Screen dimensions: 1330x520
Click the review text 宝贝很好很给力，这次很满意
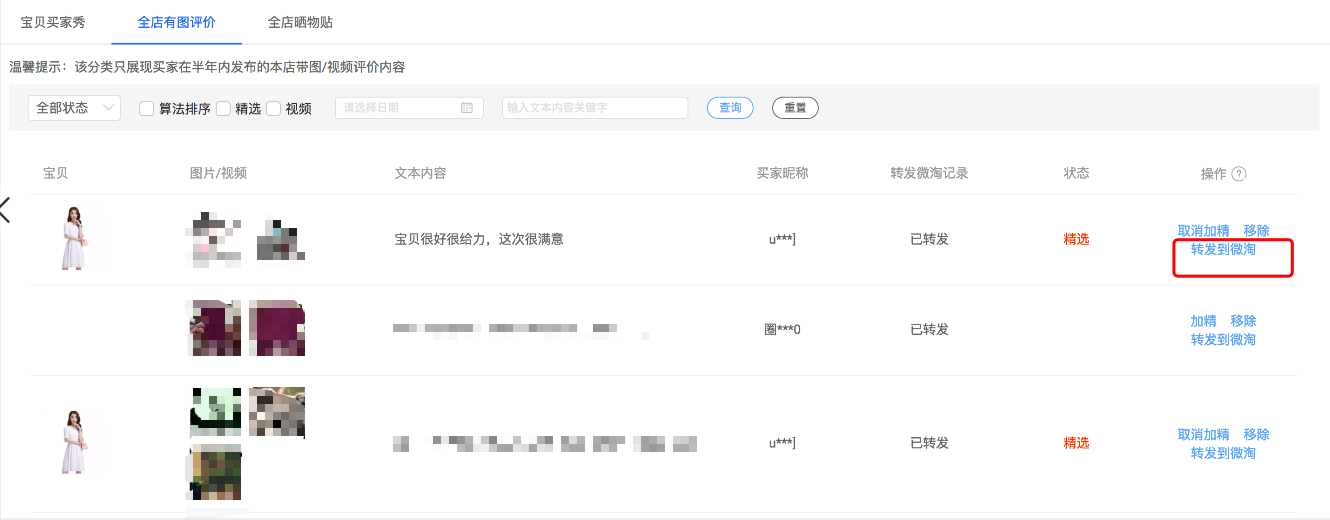coord(479,239)
